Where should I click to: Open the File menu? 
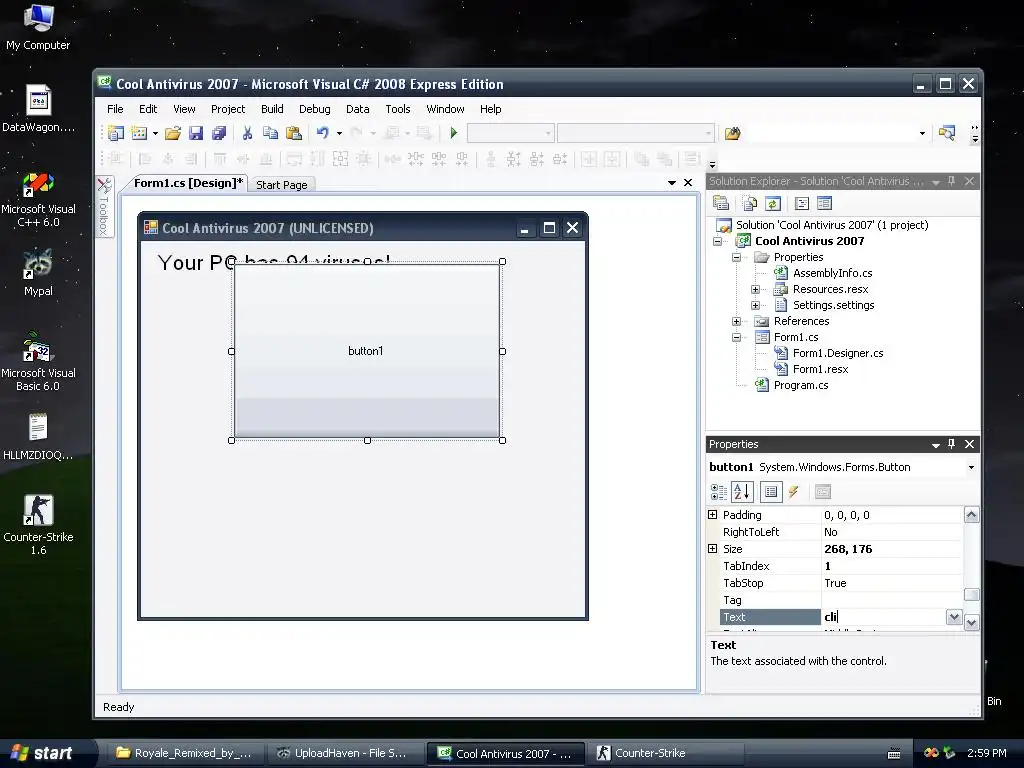tap(115, 109)
